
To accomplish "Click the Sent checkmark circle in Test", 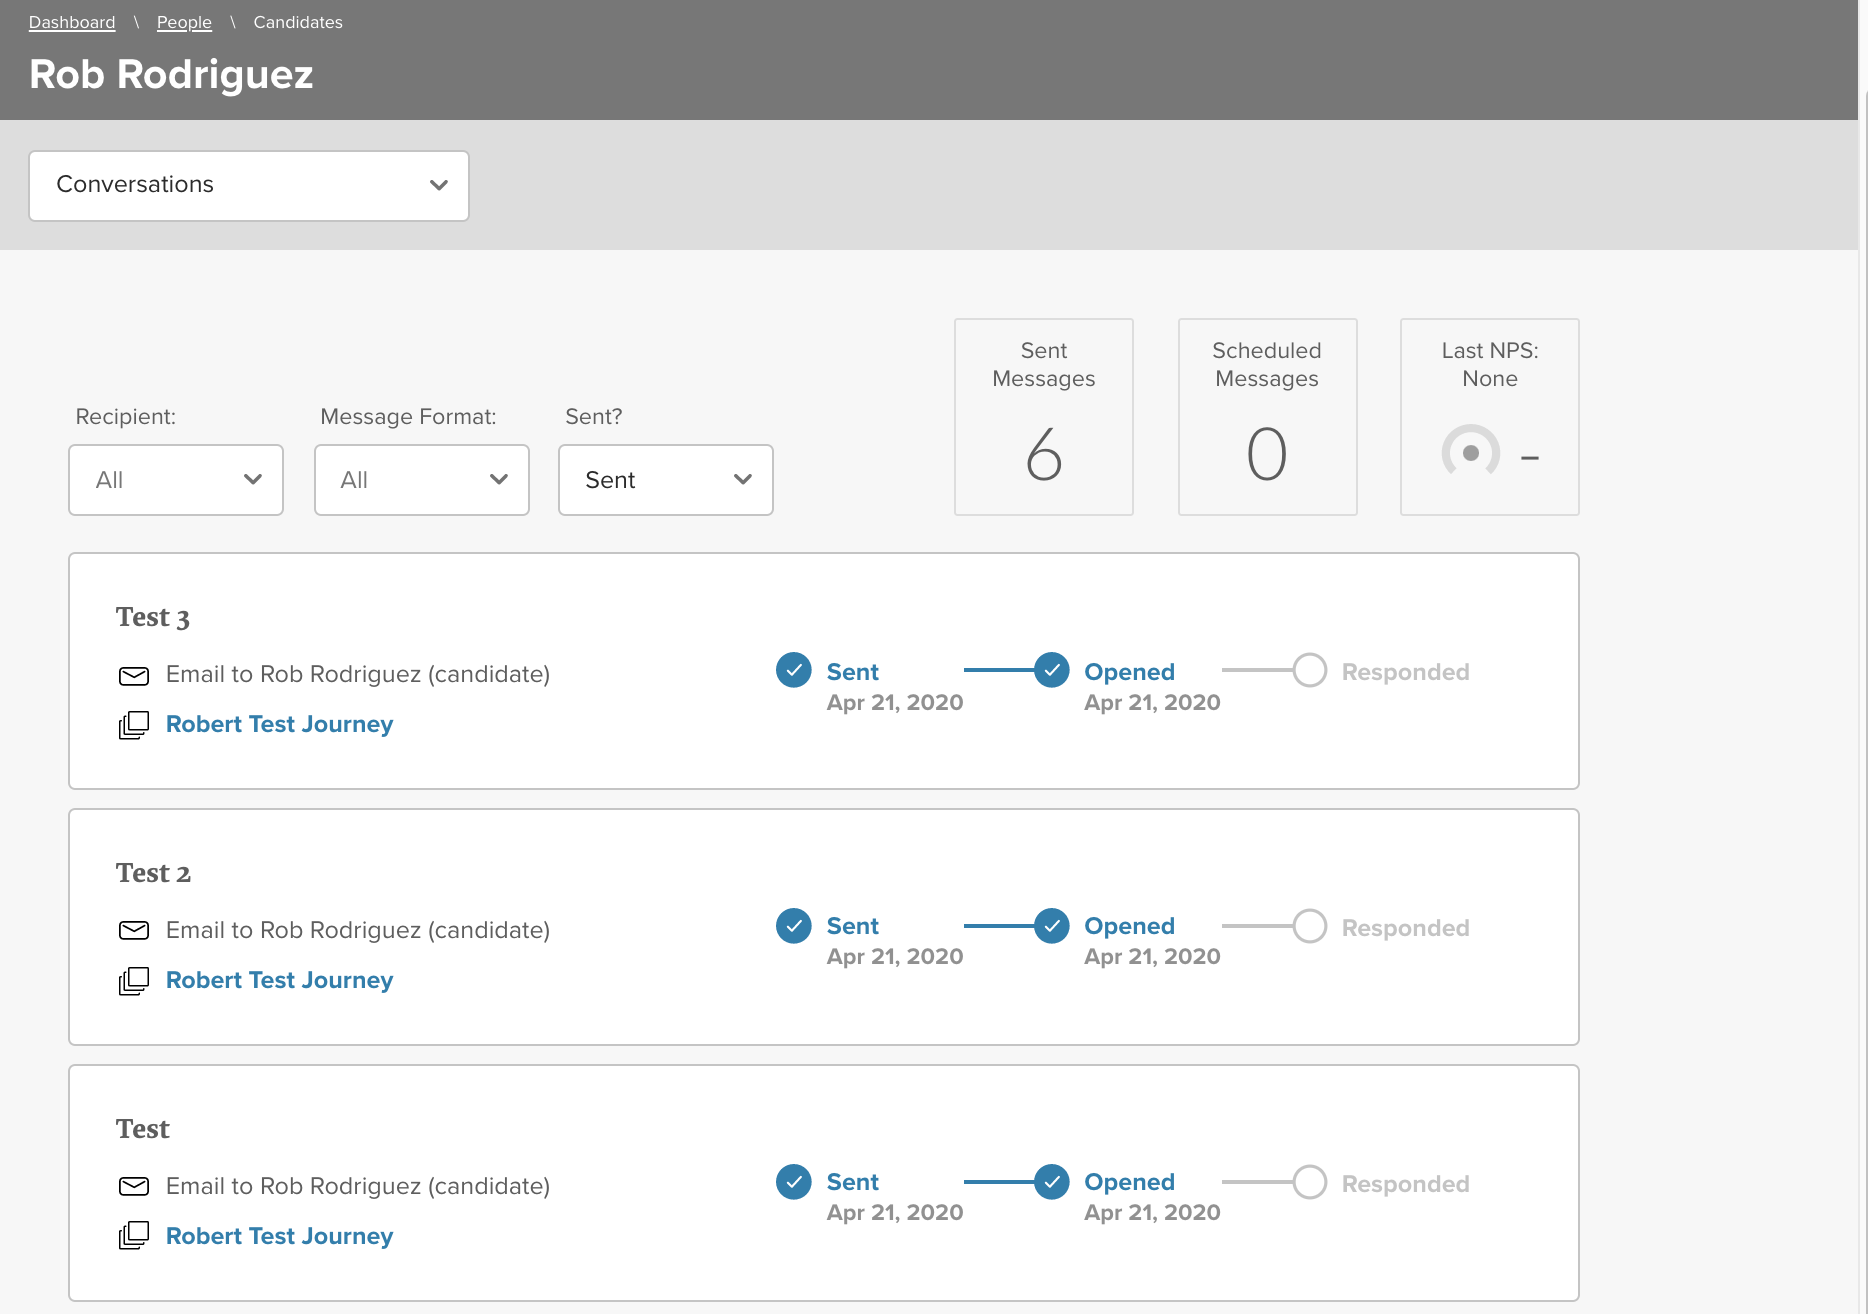I will 794,1182.
